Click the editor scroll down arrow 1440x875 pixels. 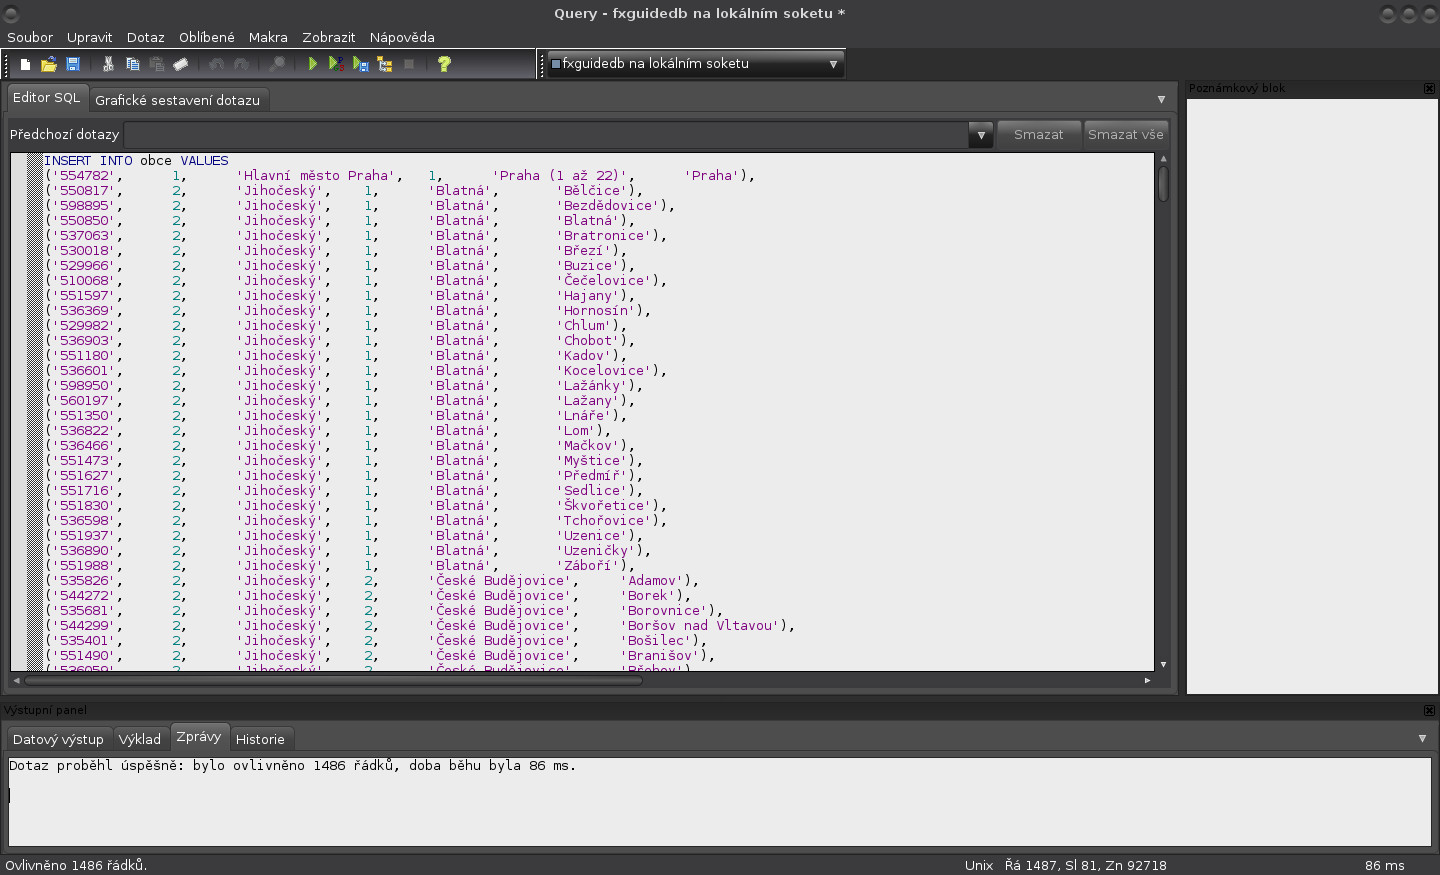(x=1163, y=664)
